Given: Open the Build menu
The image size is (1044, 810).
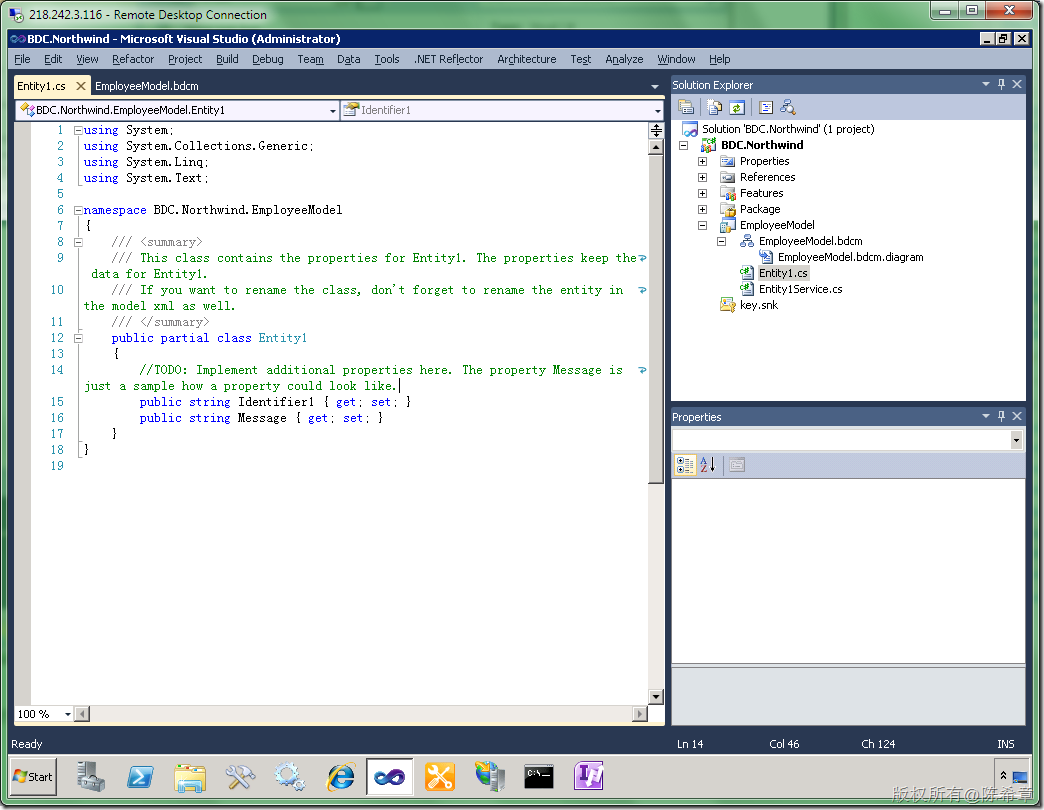Looking at the screenshot, I should [x=227, y=59].
